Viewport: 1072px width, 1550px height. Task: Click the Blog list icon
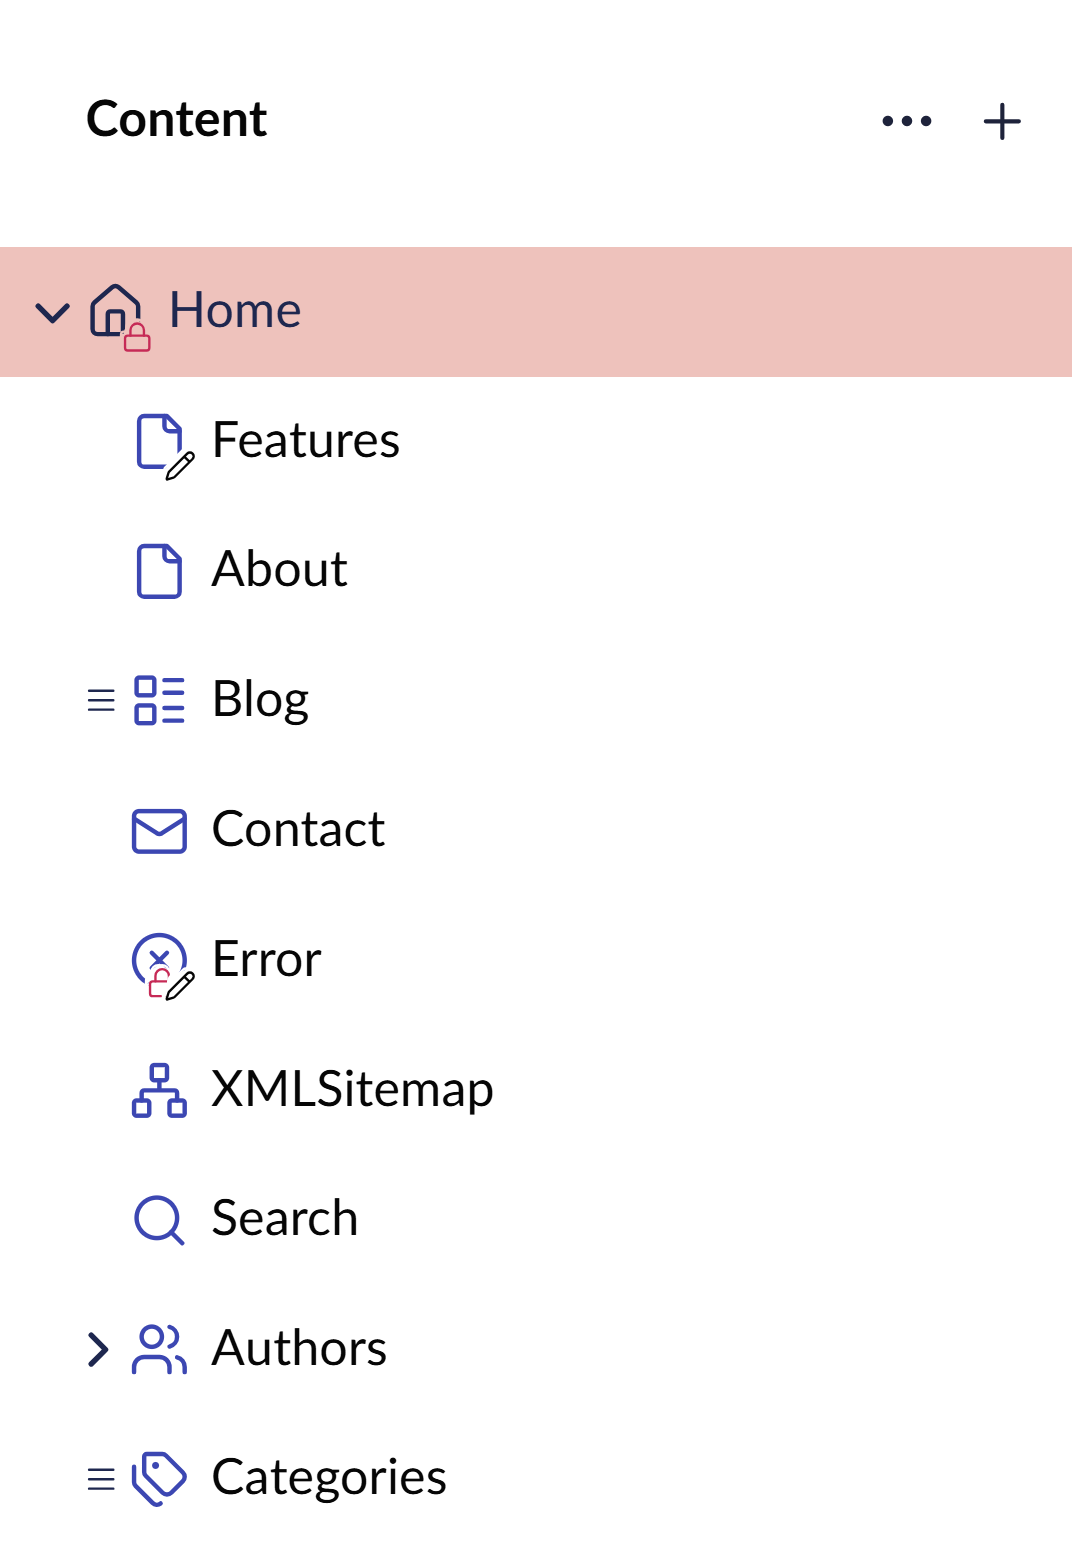pos(159,700)
